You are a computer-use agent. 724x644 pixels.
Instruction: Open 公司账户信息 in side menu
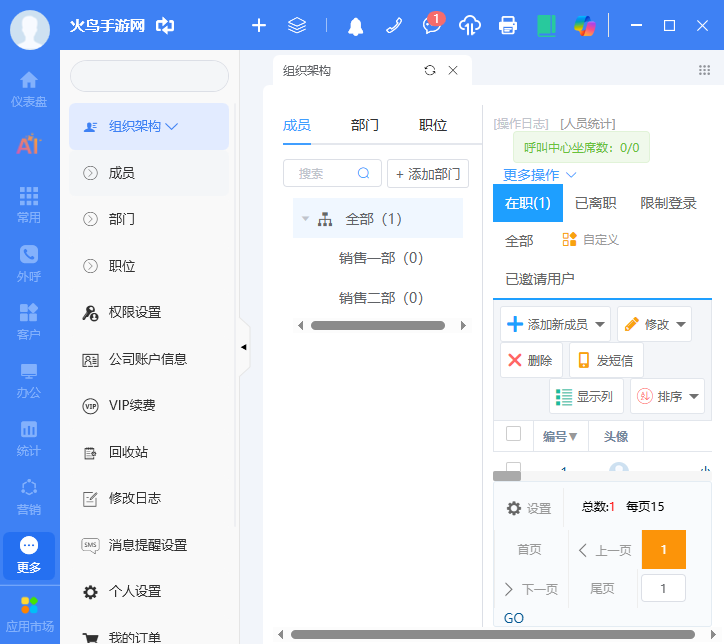(149, 359)
